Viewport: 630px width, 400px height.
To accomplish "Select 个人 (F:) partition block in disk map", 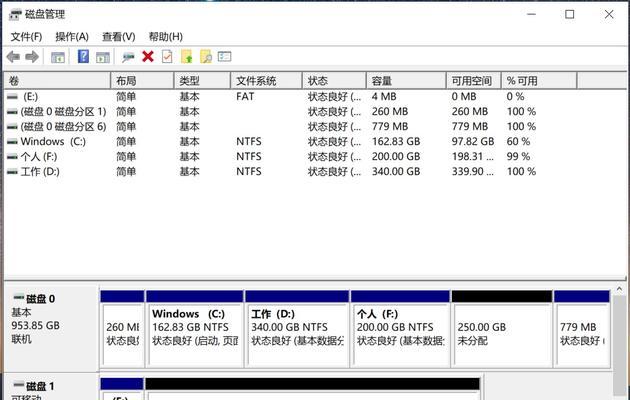I will [400, 329].
